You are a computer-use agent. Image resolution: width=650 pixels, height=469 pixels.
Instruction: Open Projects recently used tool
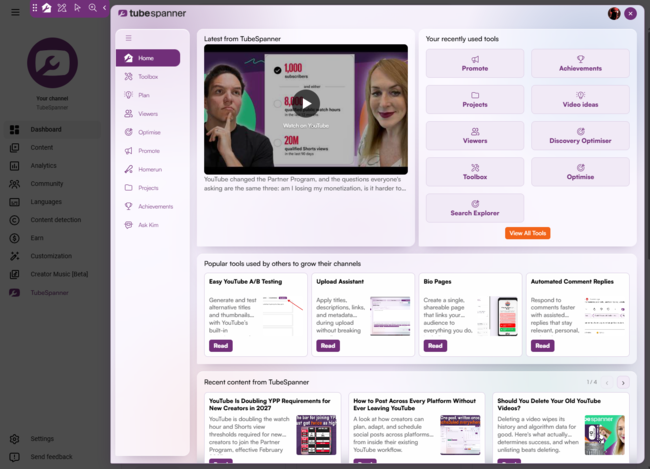click(475, 100)
